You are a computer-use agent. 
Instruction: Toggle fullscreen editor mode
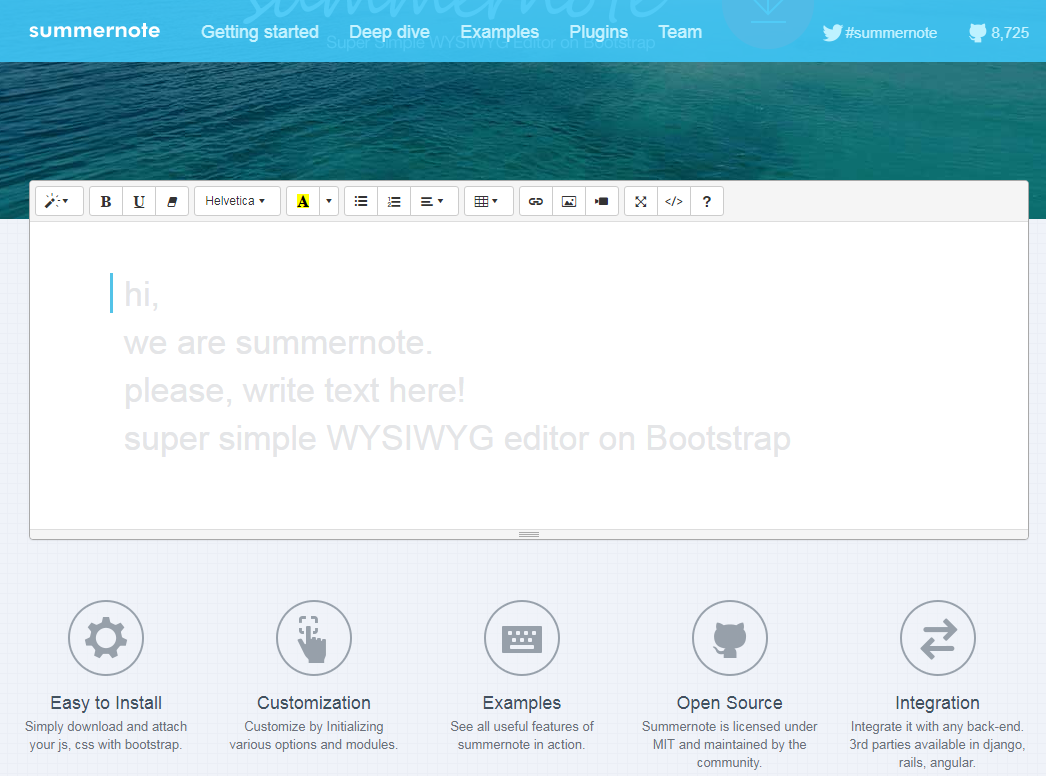pos(640,201)
